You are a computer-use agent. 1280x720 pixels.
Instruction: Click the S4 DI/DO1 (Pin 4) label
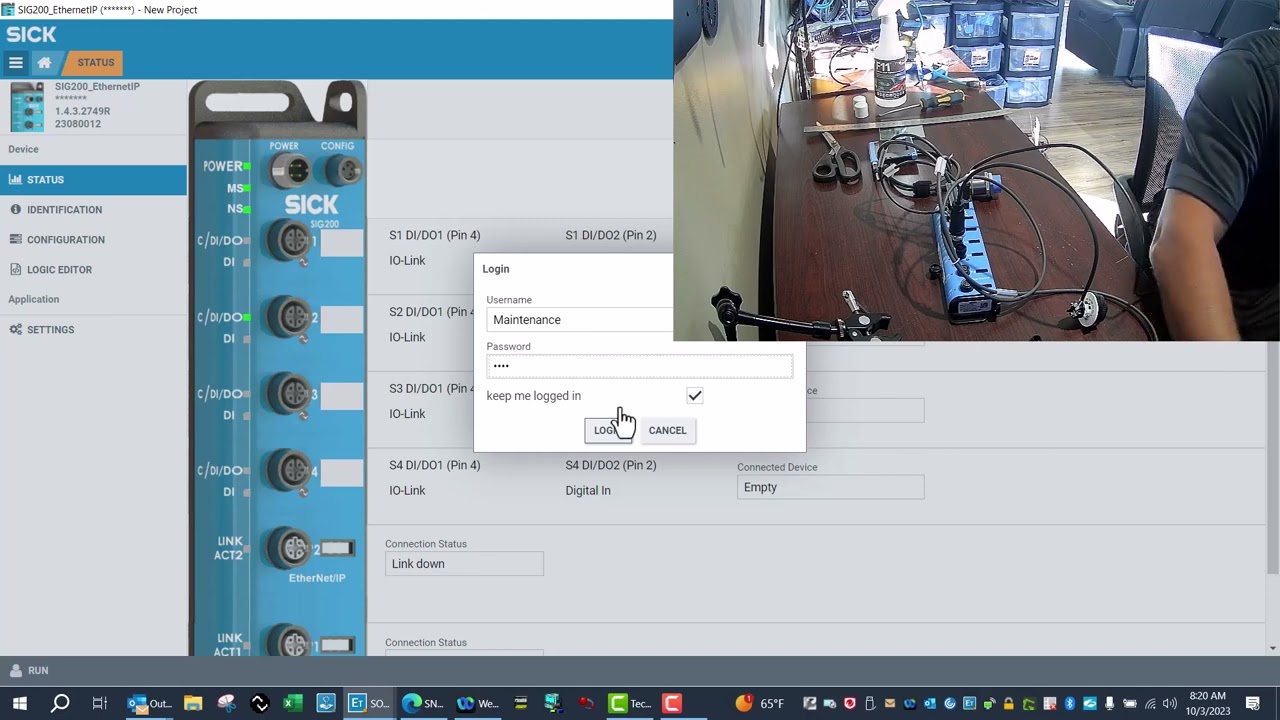(435, 465)
